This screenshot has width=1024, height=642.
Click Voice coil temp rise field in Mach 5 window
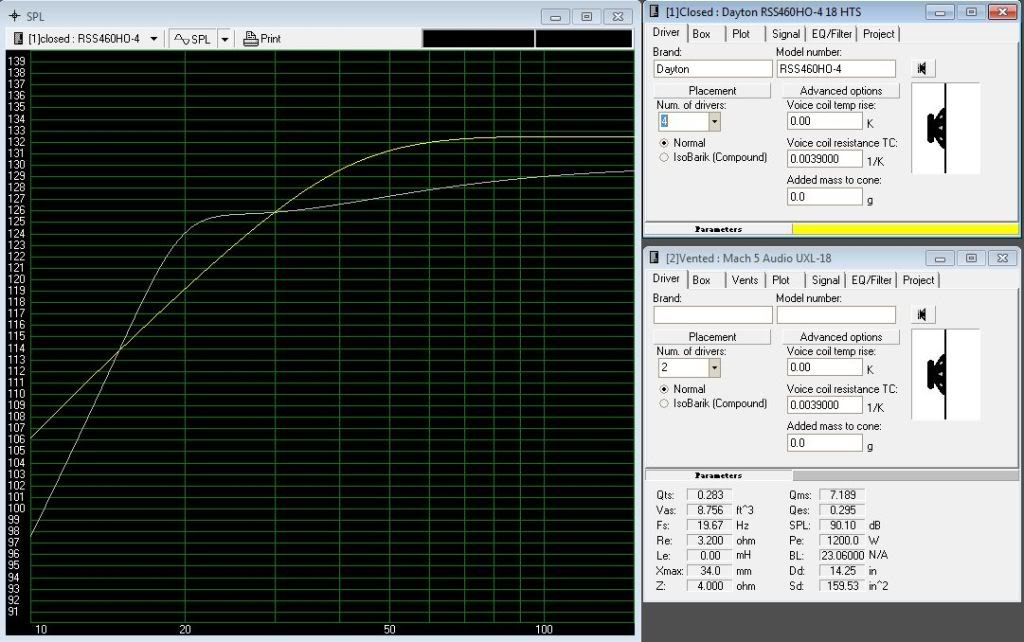tap(825, 368)
